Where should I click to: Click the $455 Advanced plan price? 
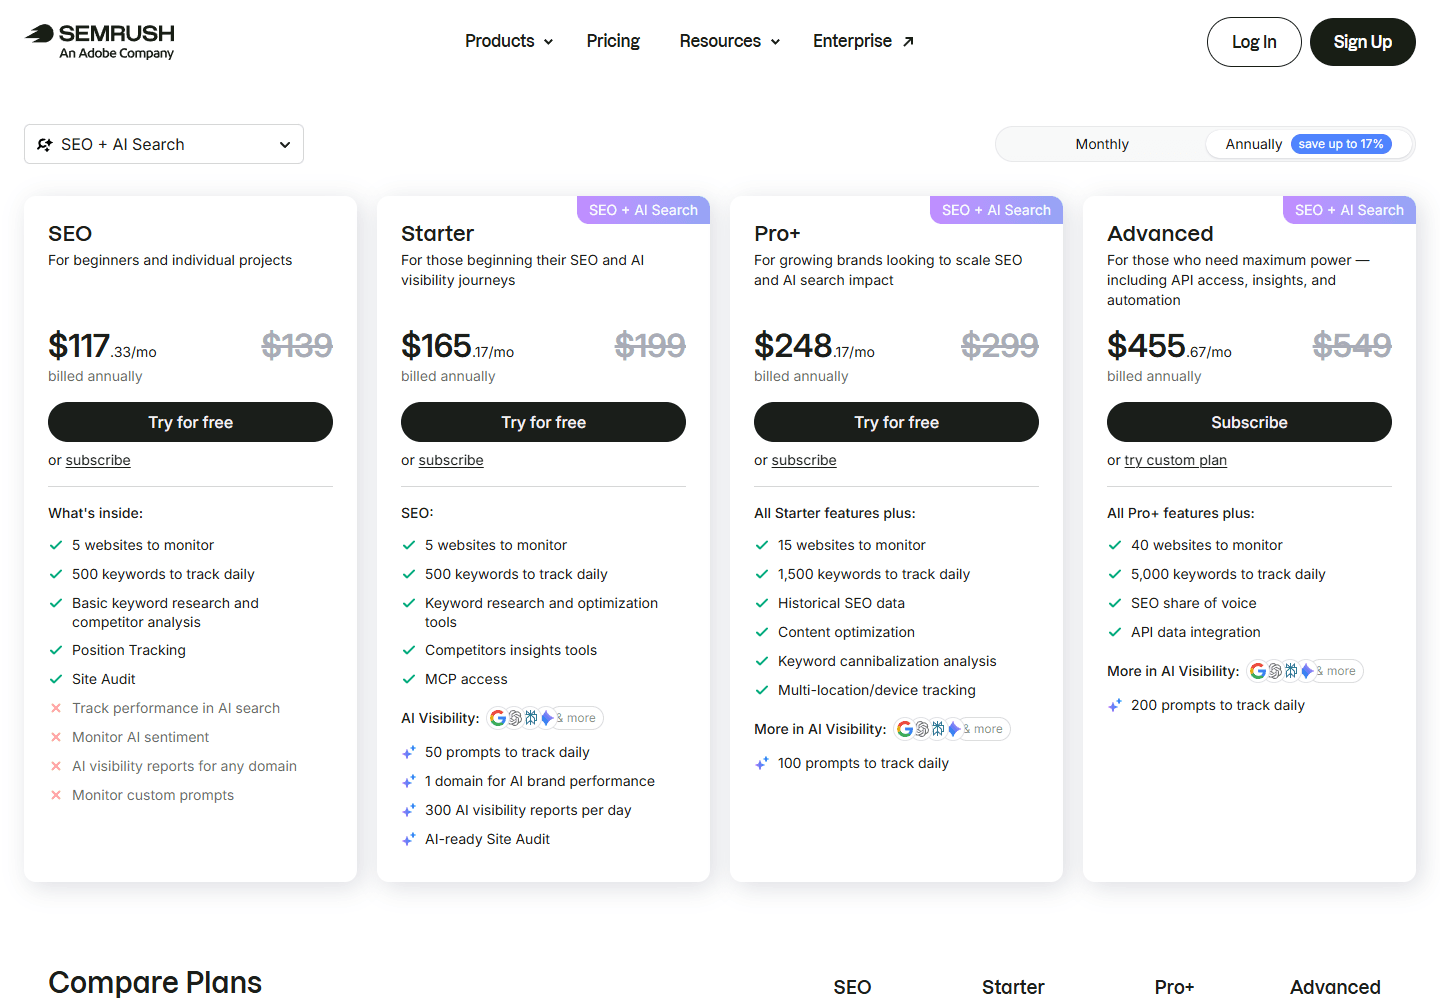(x=1169, y=346)
